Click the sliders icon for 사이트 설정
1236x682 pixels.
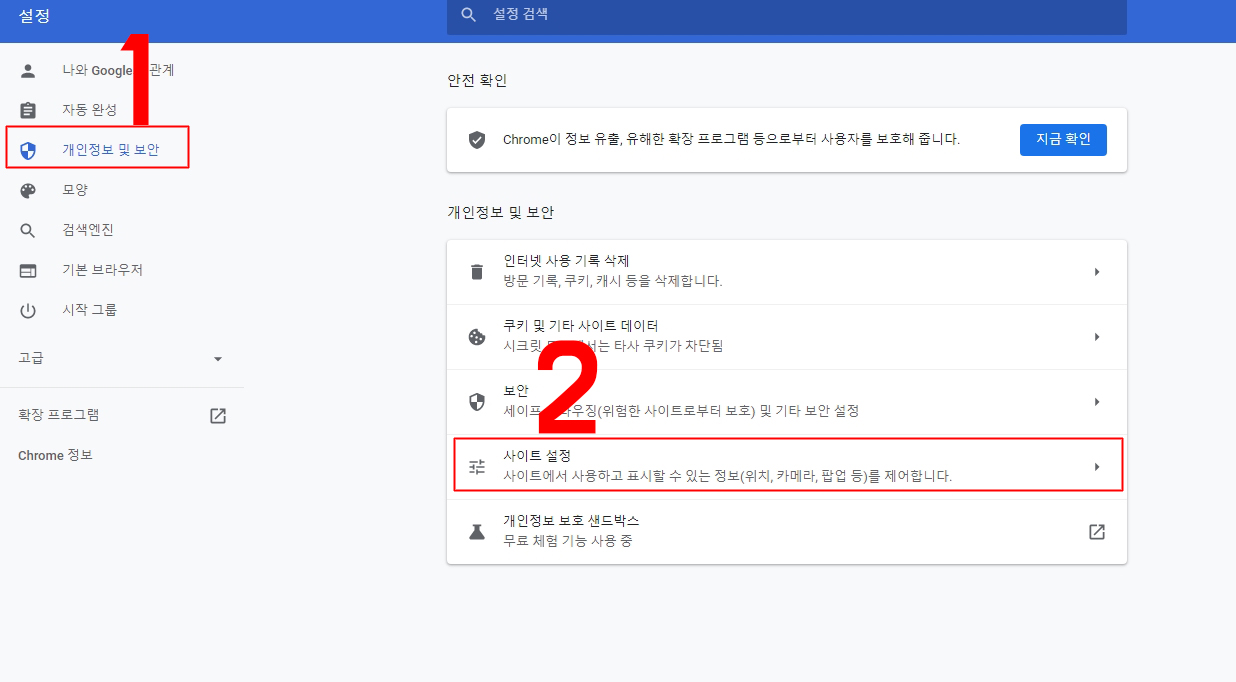pos(477,466)
